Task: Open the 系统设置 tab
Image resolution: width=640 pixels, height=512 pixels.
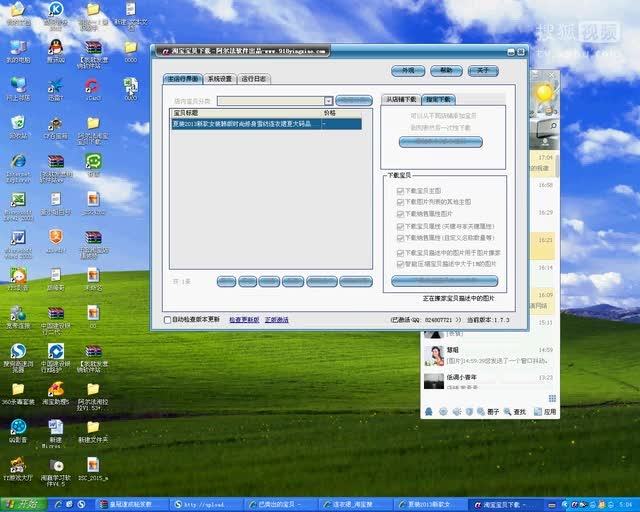Action: [220, 79]
